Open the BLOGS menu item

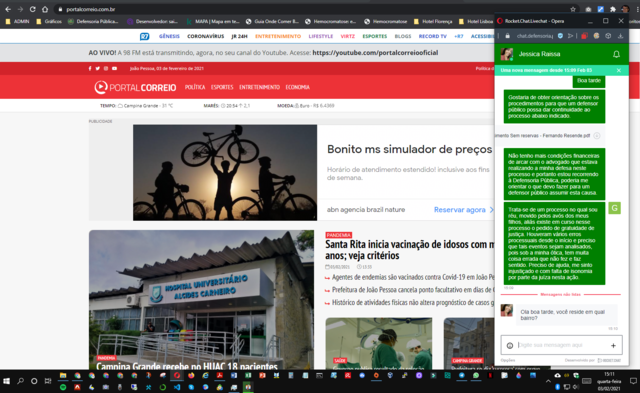click(x=403, y=36)
